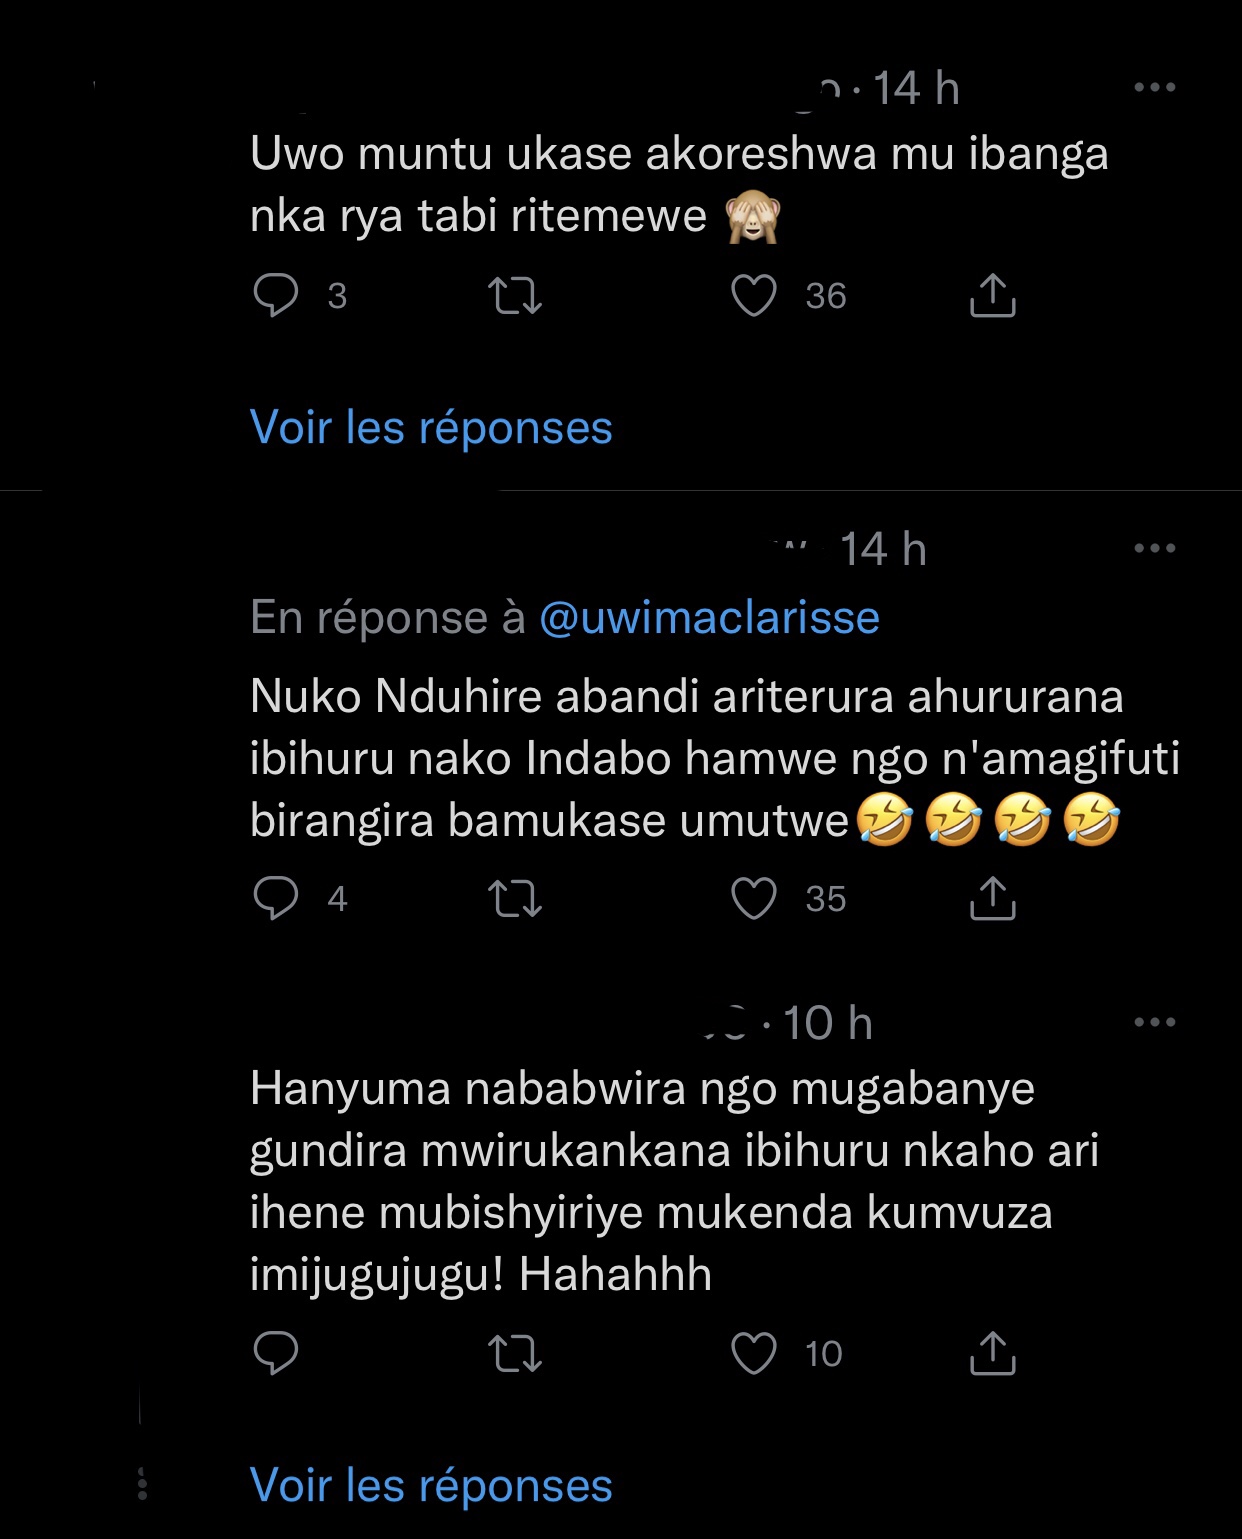Retweet the "Nuko Nduhire" tweet
Screen dimensions: 1242x1539
point(514,898)
